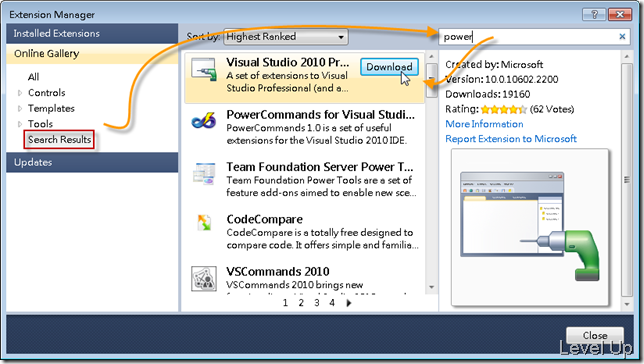
Task: Close the Extension Manager dialog
Action: coord(595,335)
